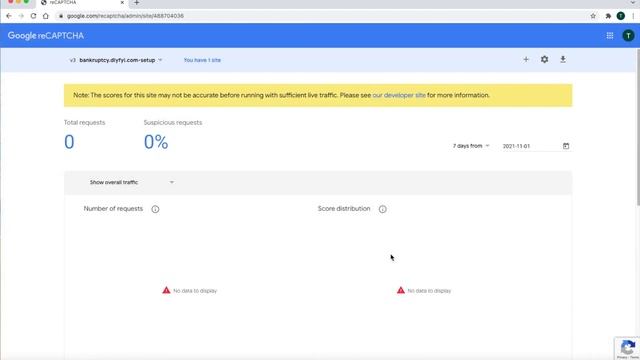Viewport: 640px width, 360px height.
Task: Click the Number of requests heading
Action: (x=113, y=209)
